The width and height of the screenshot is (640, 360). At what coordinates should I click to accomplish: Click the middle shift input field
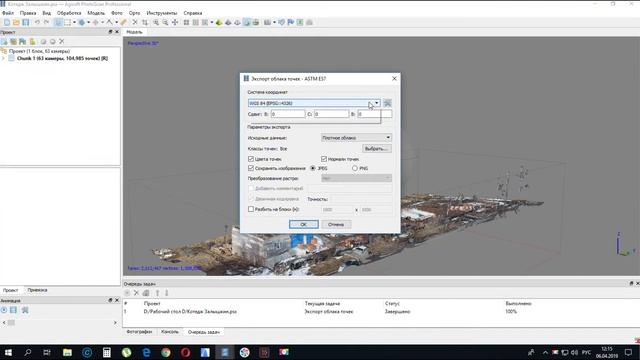pyautogui.click(x=331, y=114)
